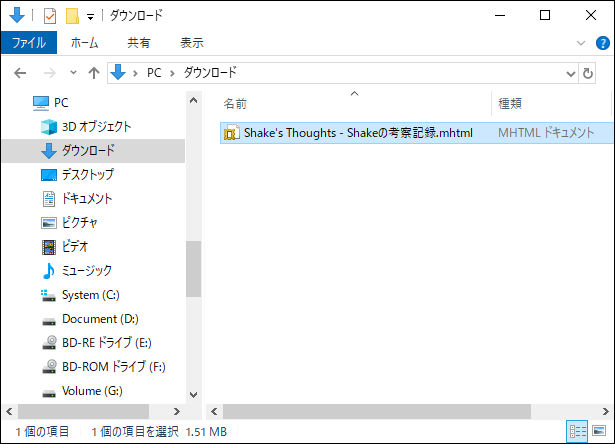The image size is (615, 444).
Task: Expand the chevron after PC in address bar
Action: pos(172,73)
